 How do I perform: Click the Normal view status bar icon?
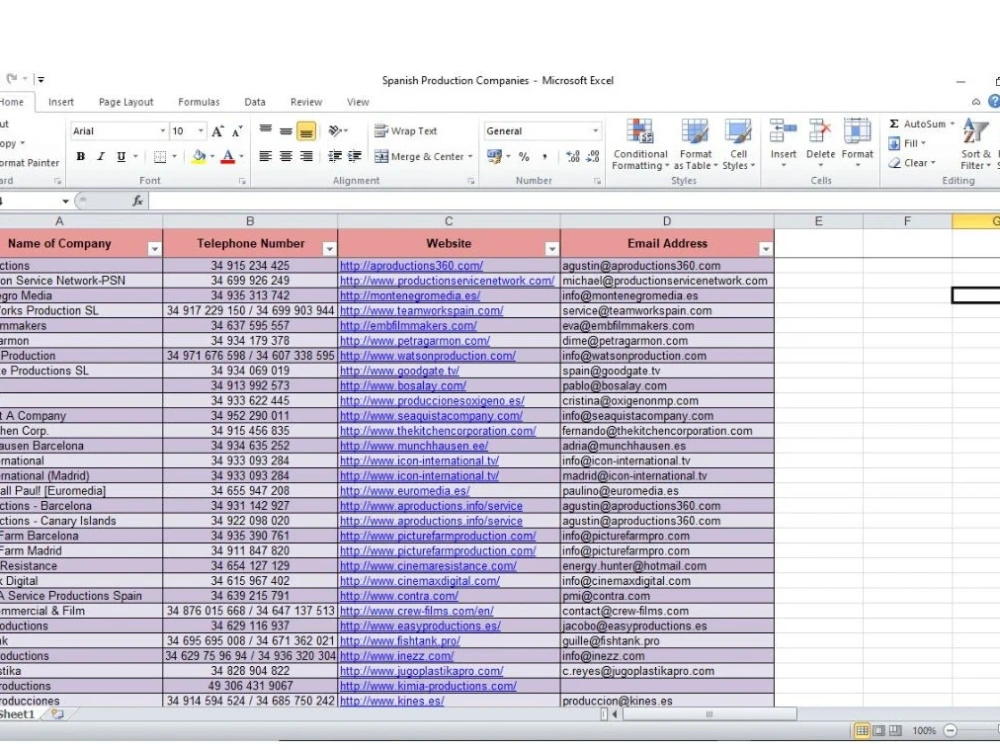pyautogui.click(x=862, y=730)
